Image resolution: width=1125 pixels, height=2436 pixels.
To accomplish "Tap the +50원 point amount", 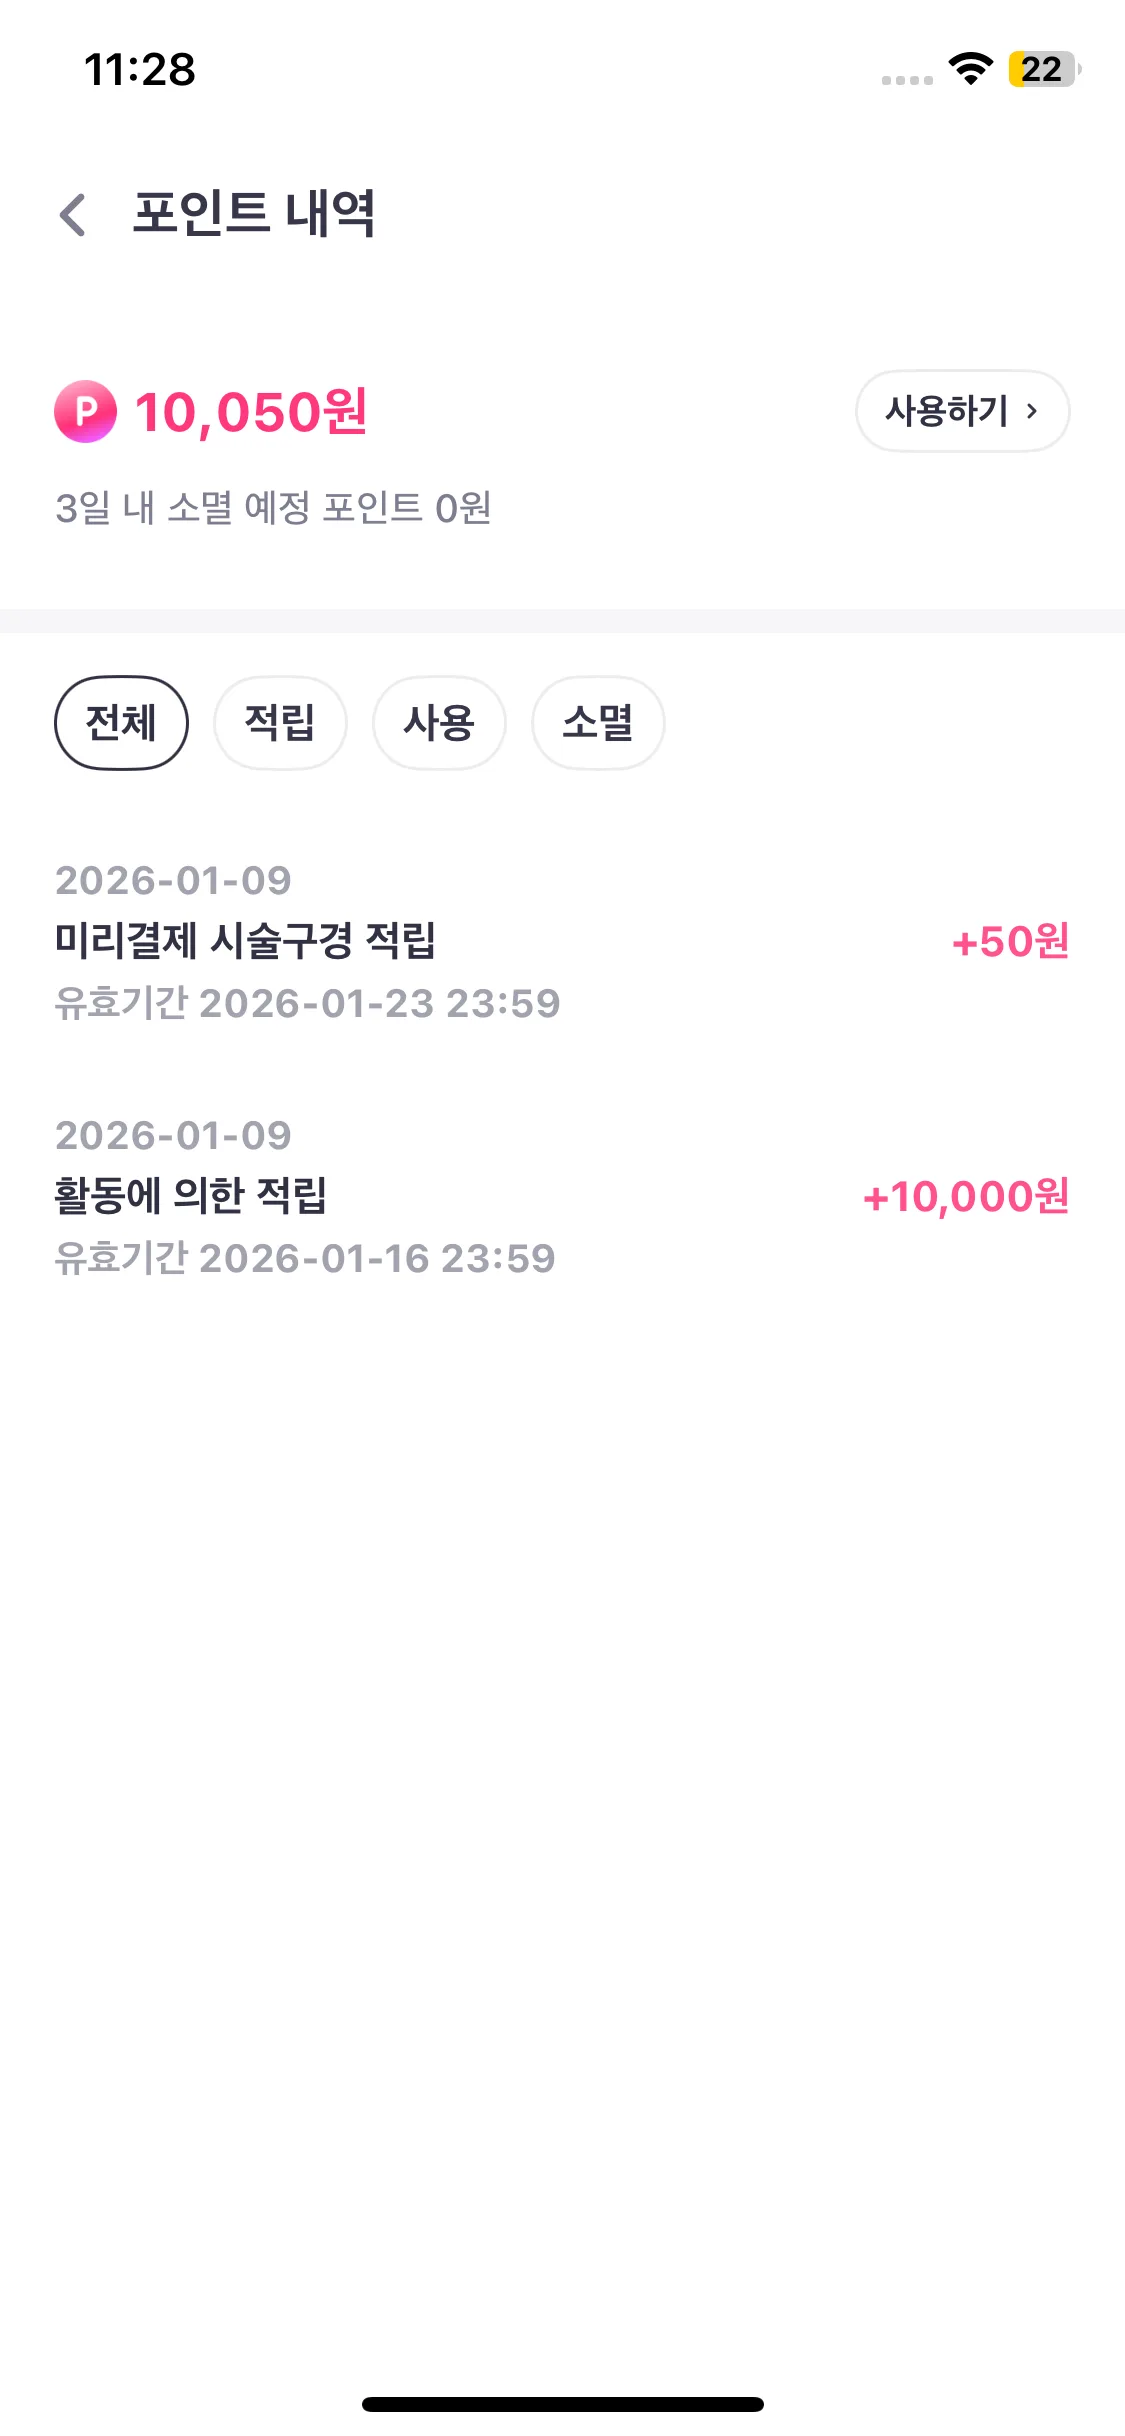I will [1010, 942].
